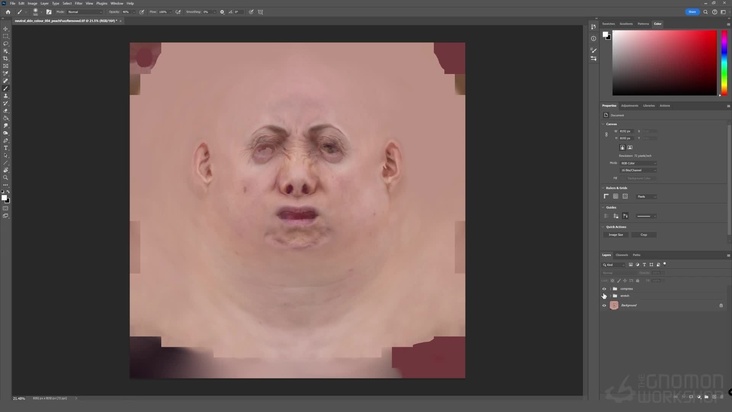Expand the stretch layer group
The height and width of the screenshot is (412, 732).
pyautogui.click(x=610, y=296)
